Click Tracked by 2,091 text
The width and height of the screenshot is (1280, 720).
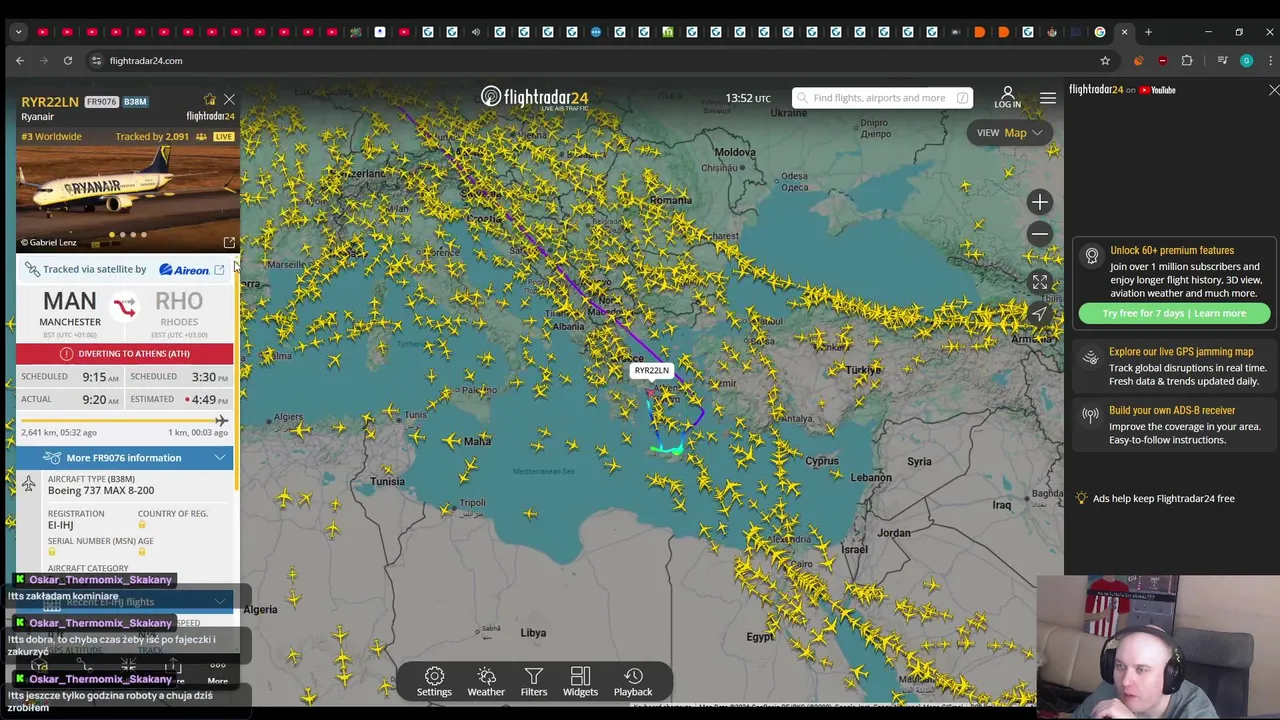pos(151,137)
